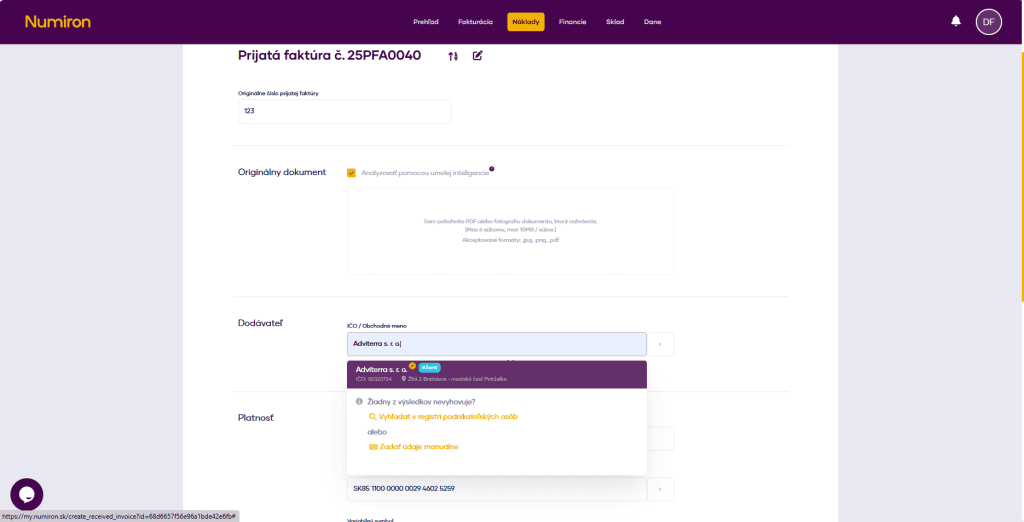Open the notifications bell
This screenshot has width=1024, height=522.
956,21
